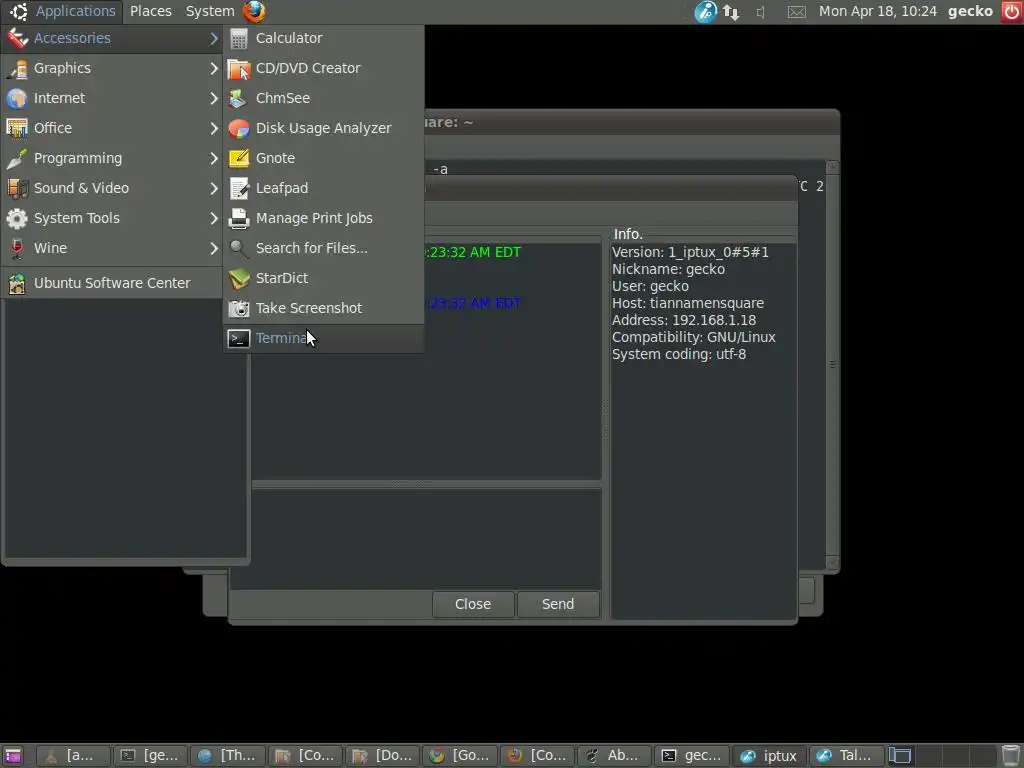Click the CD/DVD Creator folder icon
This screenshot has height=768, width=1024.
(239, 69)
